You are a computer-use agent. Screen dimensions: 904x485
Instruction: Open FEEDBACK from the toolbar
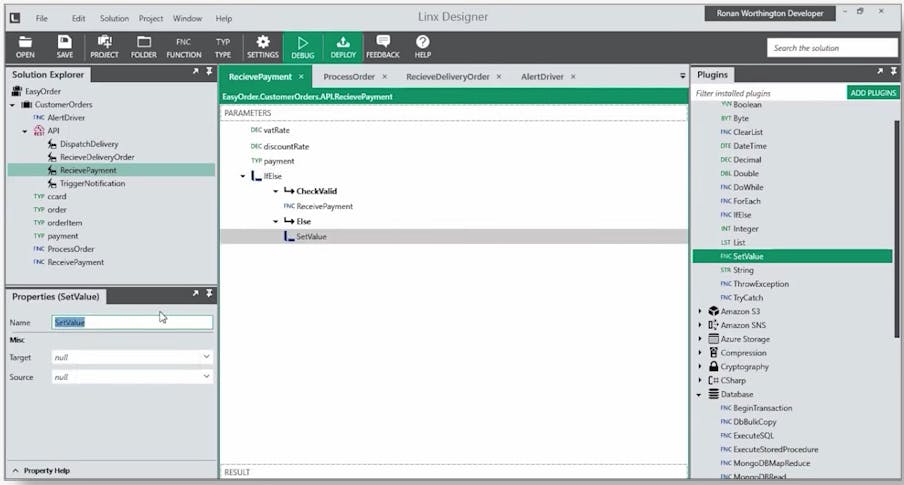click(x=383, y=47)
